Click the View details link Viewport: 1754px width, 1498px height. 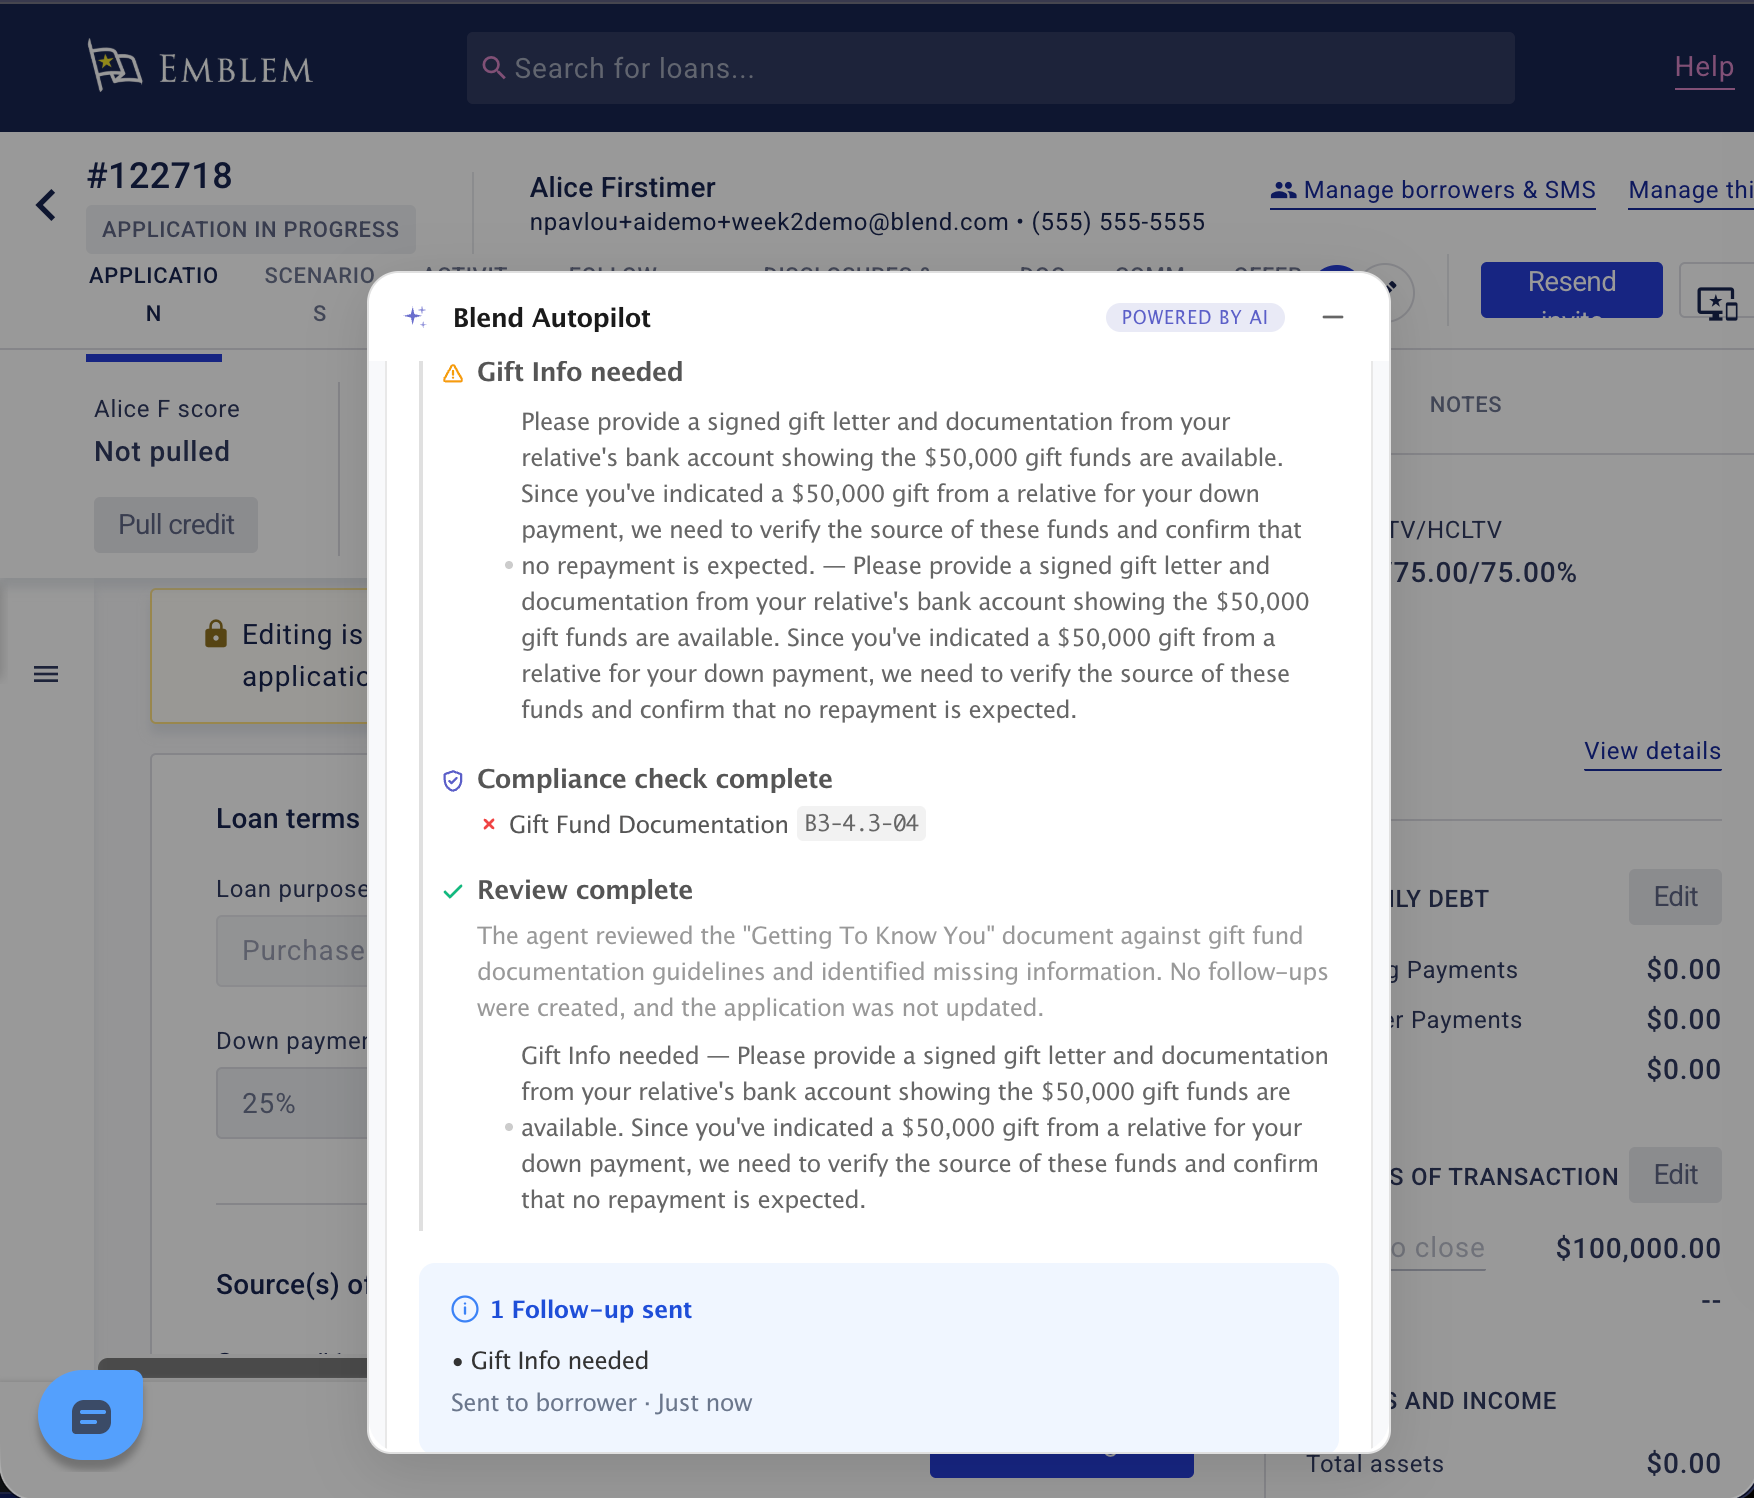point(1652,751)
